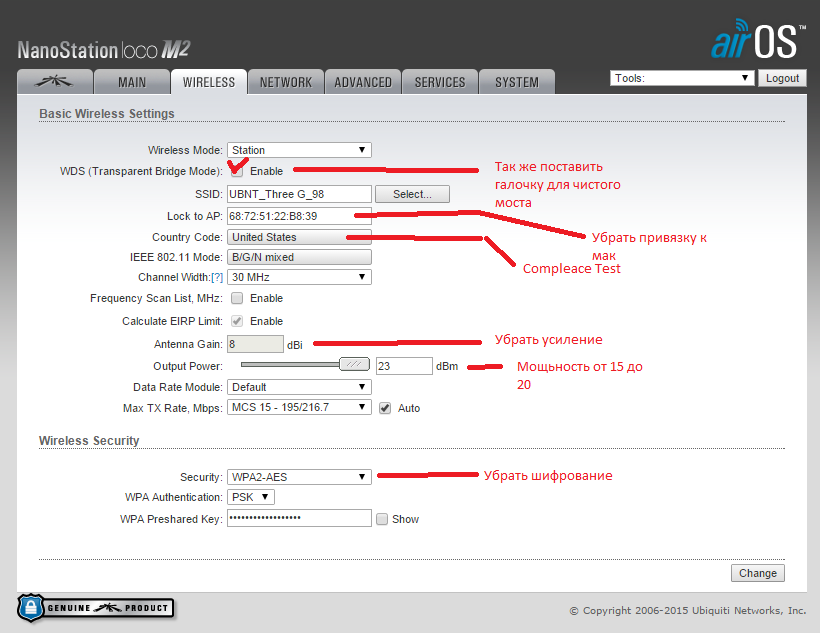Image resolution: width=820 pixels, height=633 pixels.
Task: Toggle WDS Transparent Bridge Mode checkbox
Action: pos(237,171)
